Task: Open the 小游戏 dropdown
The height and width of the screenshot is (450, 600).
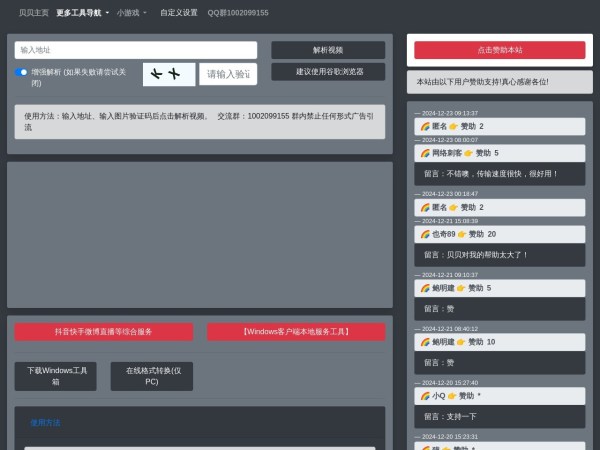Action: tap(132, 13)
